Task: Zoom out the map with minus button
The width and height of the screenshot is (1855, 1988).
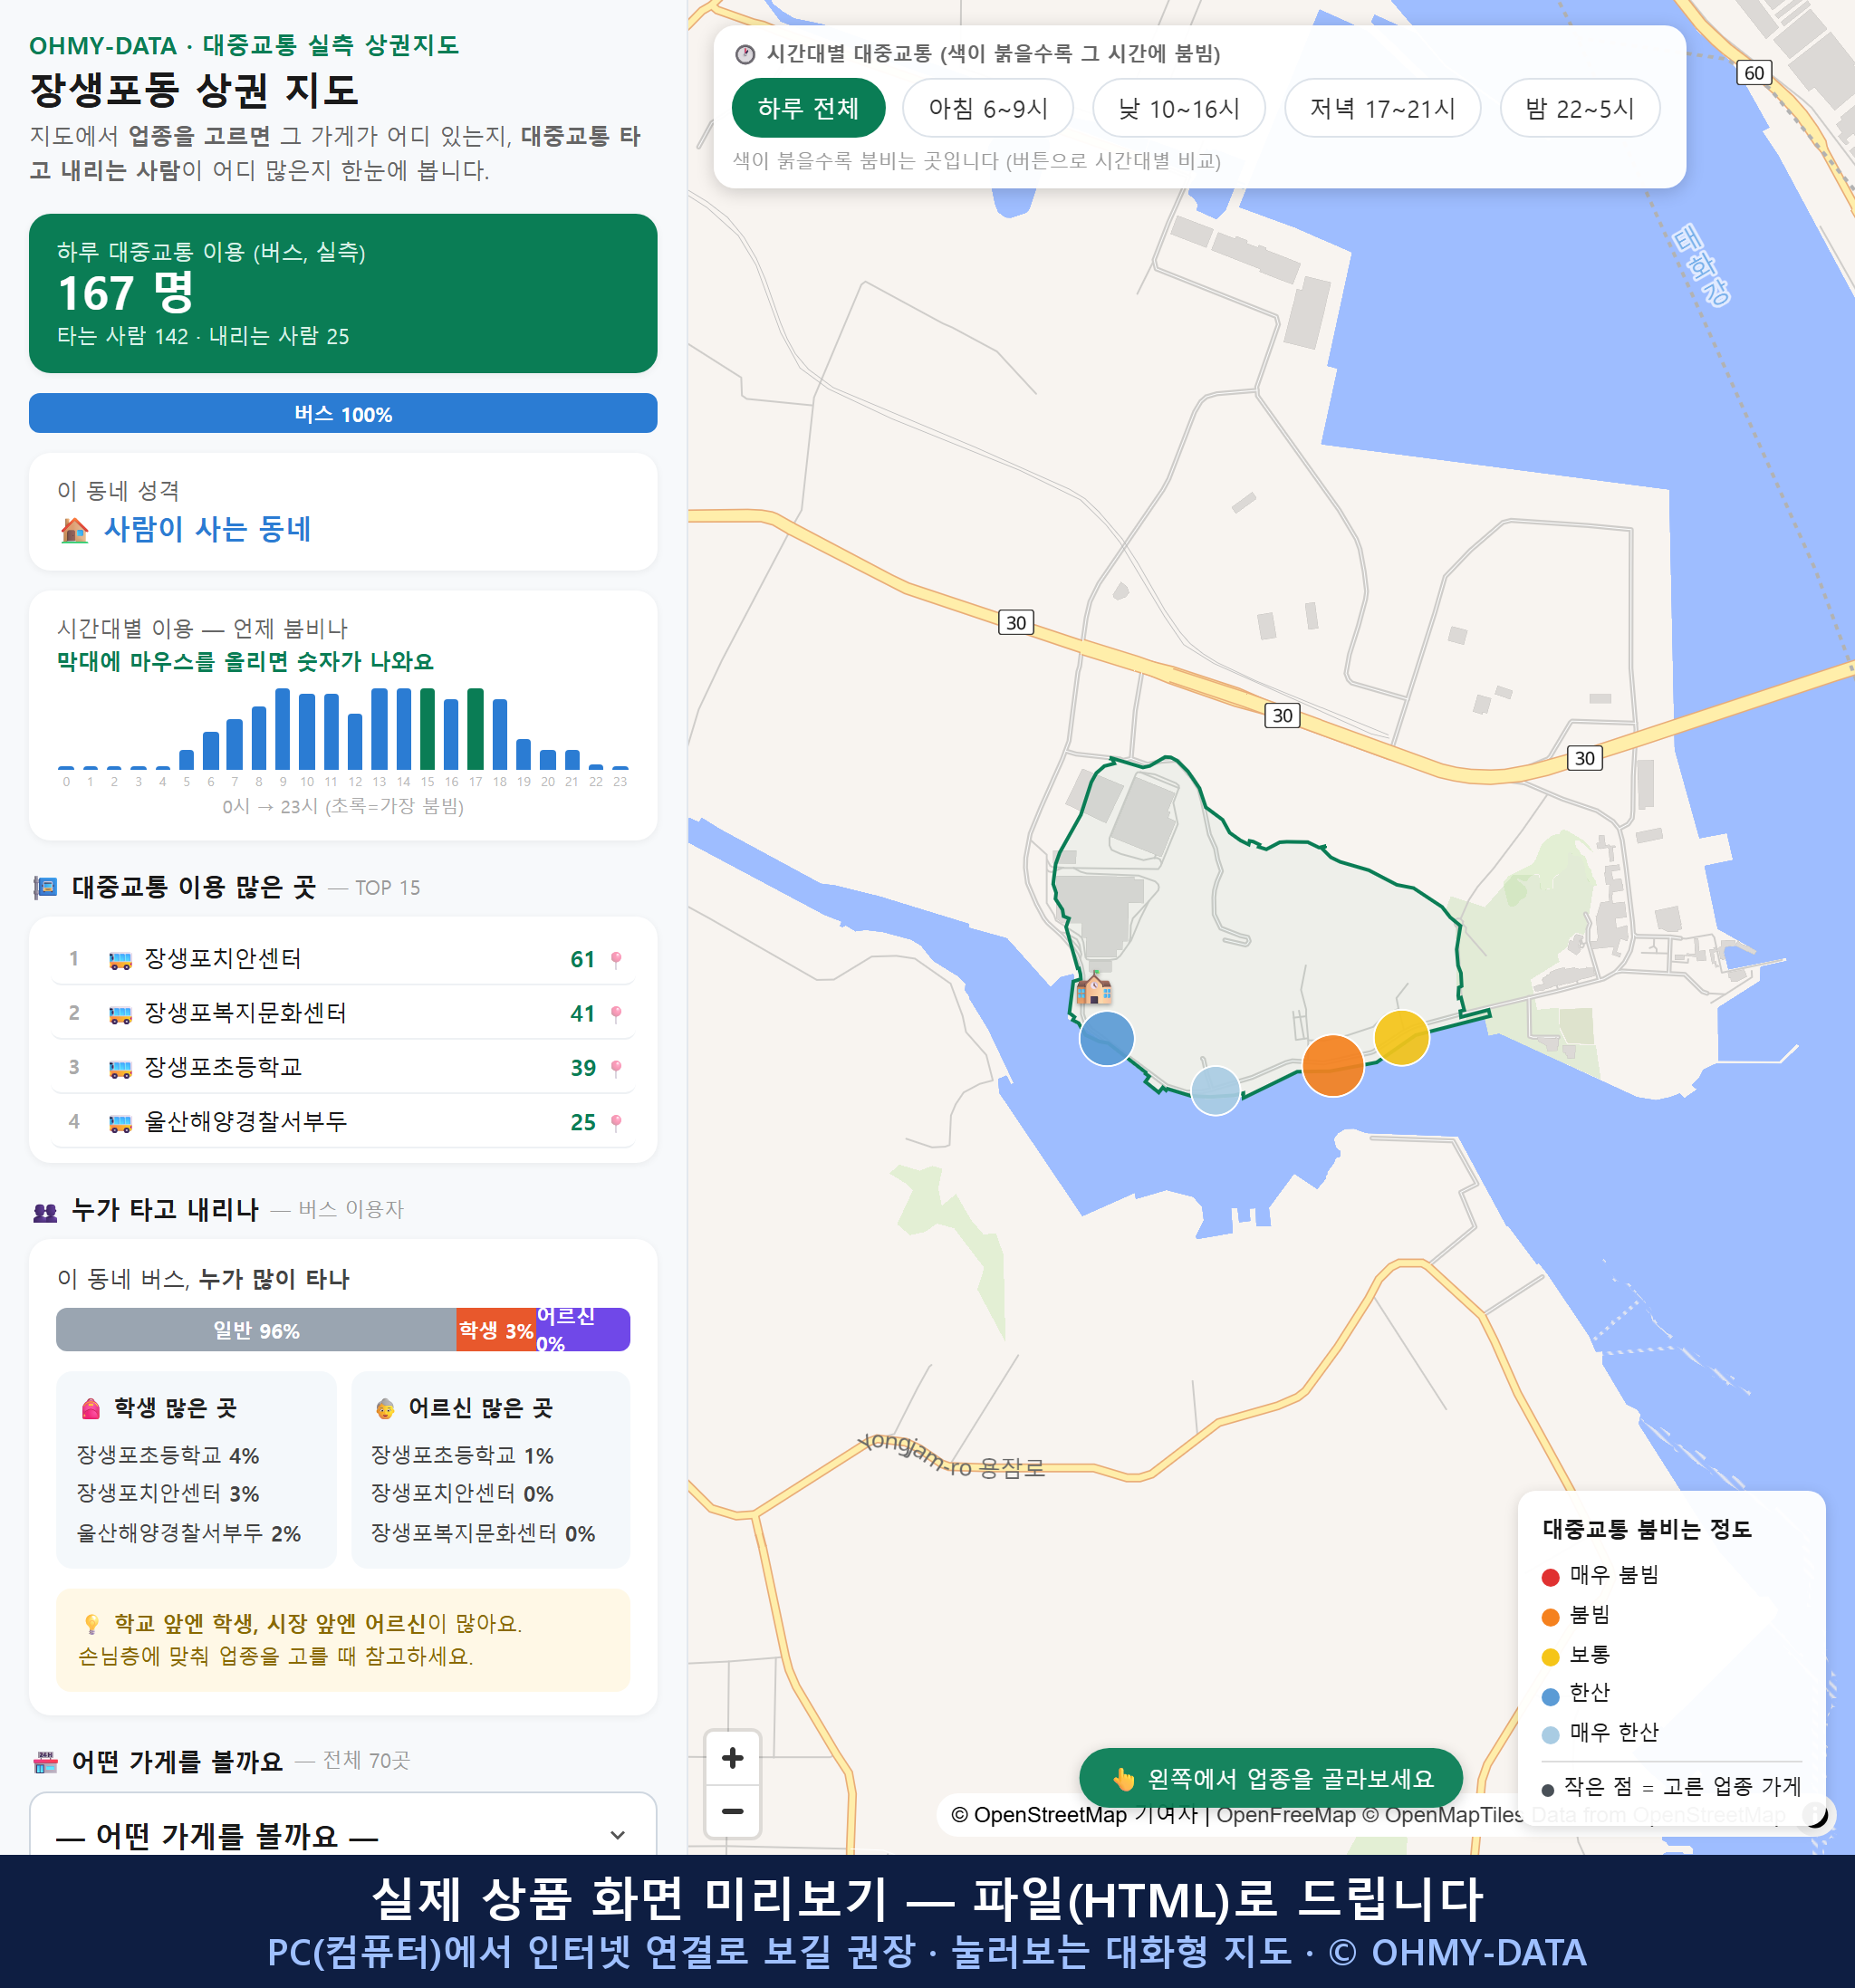Action: click(733, 1811)
